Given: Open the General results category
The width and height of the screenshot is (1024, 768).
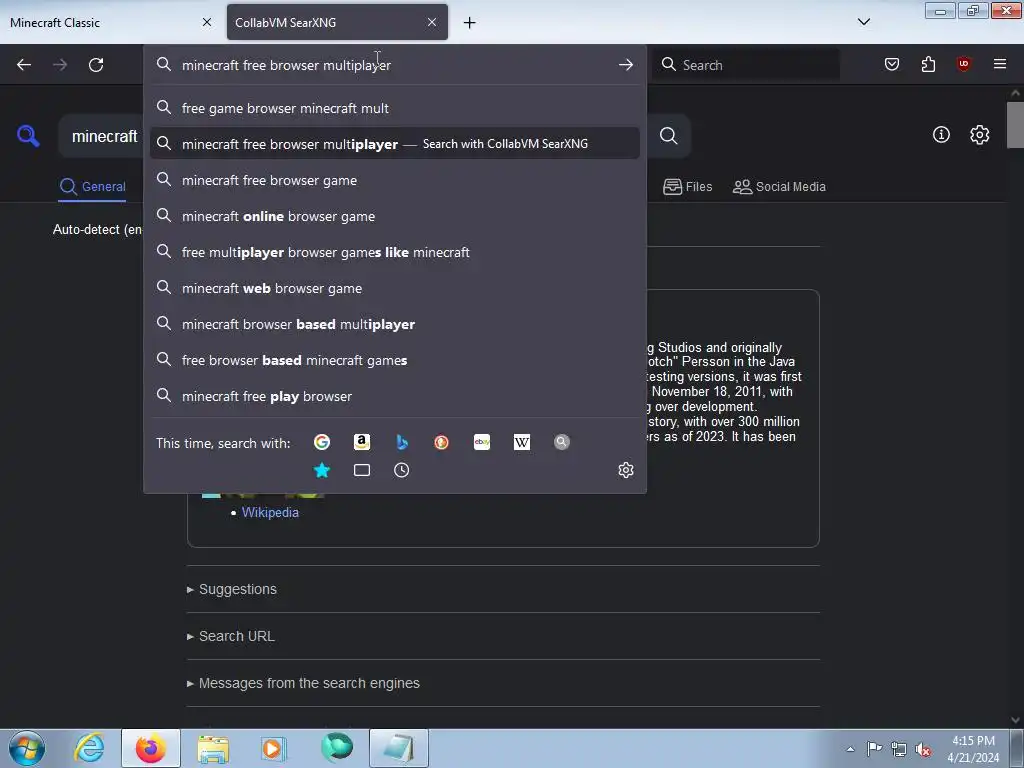Looking at the screenshot, I should click(x=92, y=187).
